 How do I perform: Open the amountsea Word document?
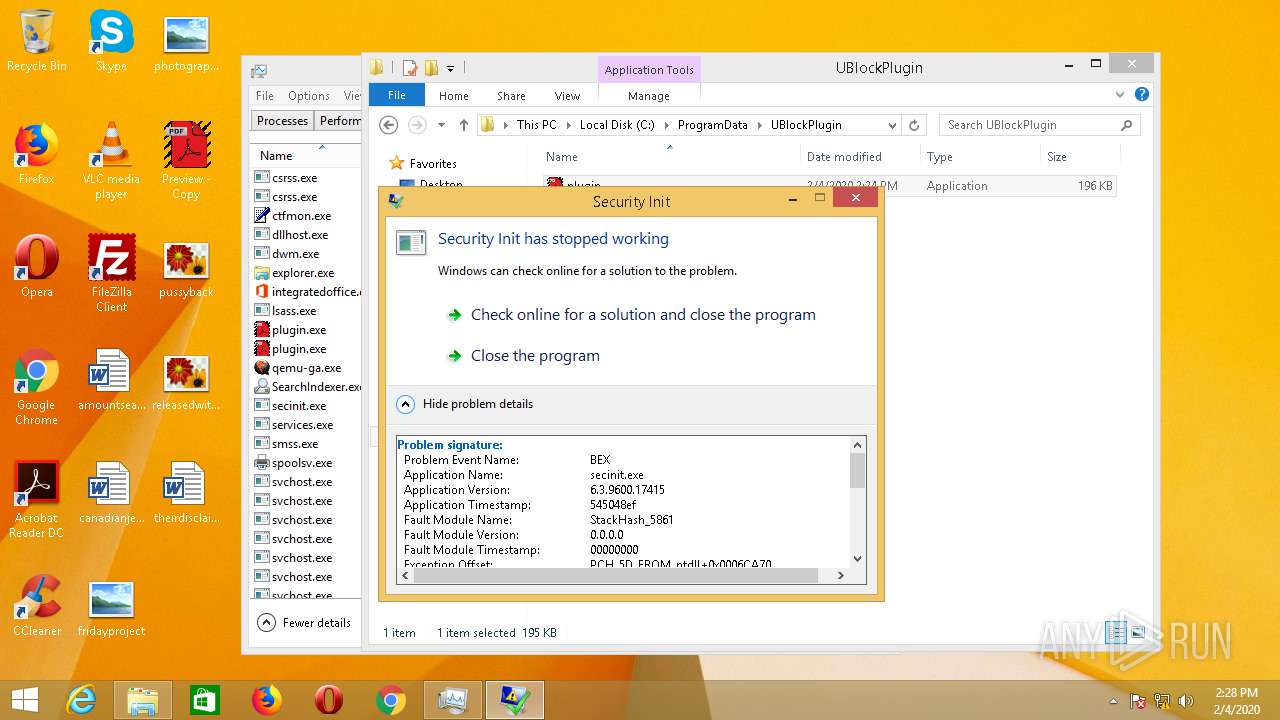point(111,380)
